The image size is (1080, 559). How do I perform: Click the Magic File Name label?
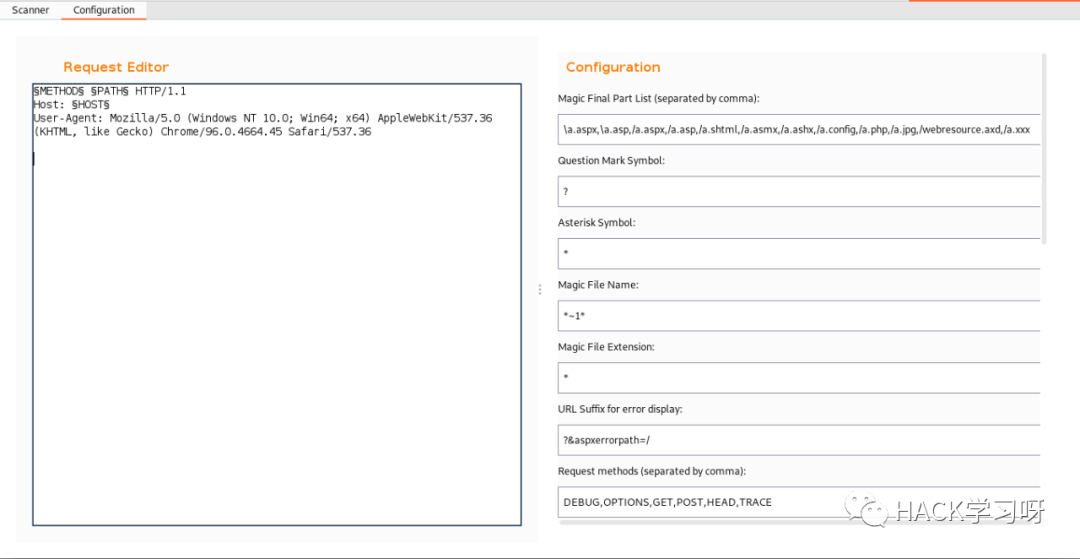tap(599, 285)
